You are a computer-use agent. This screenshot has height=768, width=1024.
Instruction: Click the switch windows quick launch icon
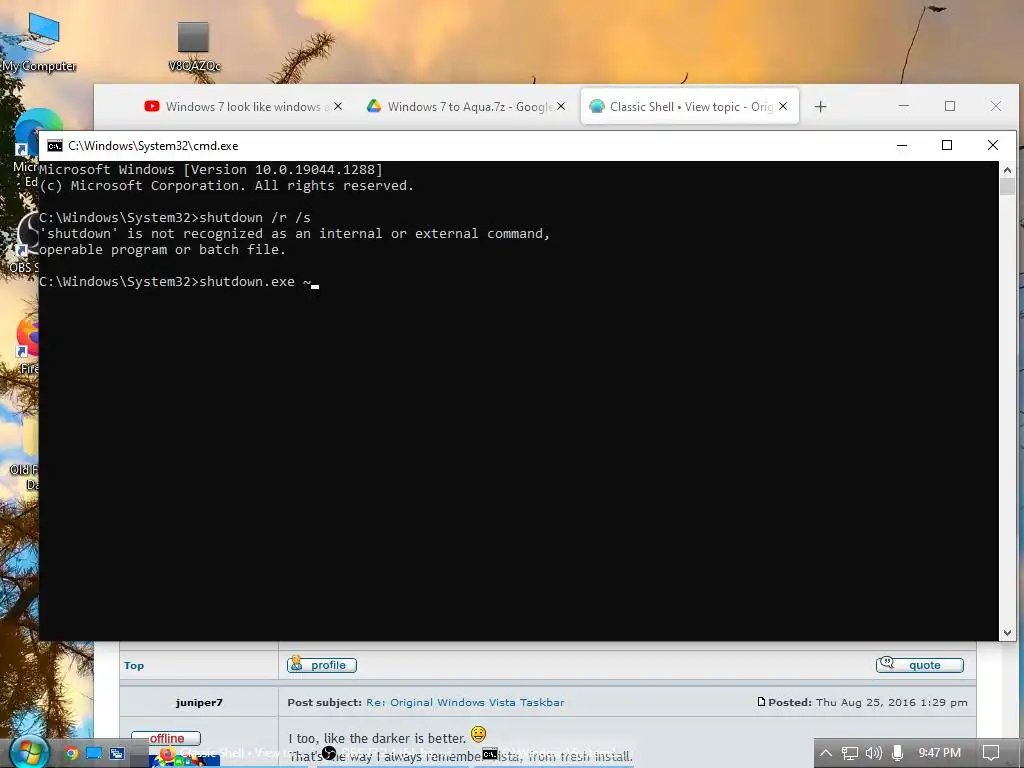point(117,754)
